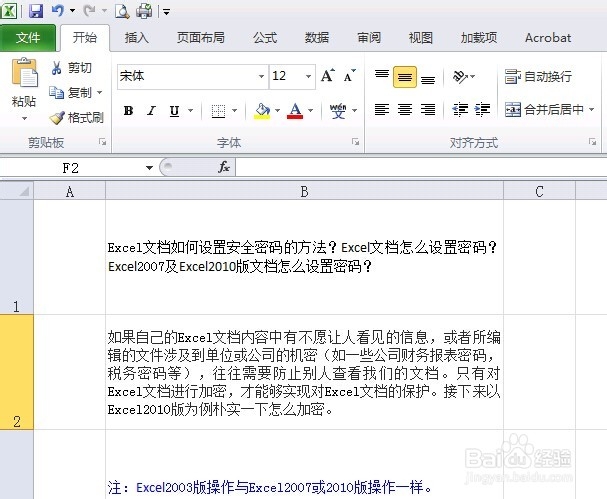Apply yellow fill color bucket
Screen dimensions: 607x499
point(262,111)
